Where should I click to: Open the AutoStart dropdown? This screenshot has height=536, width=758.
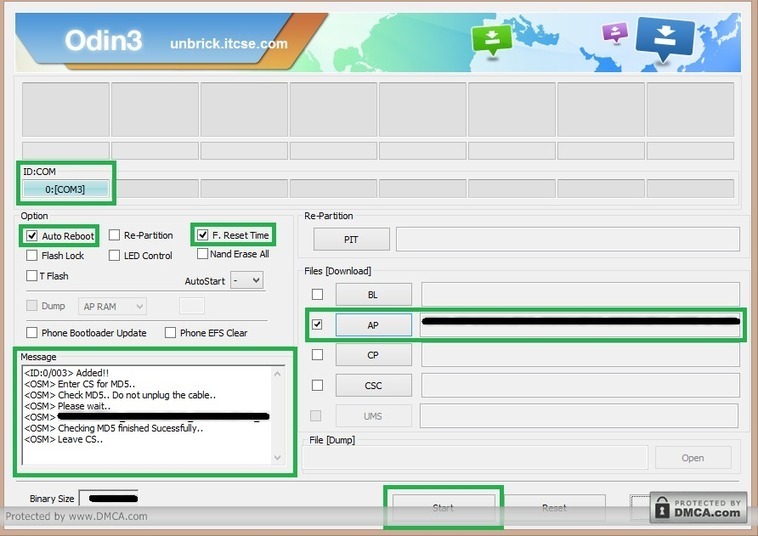click(247, 280)
